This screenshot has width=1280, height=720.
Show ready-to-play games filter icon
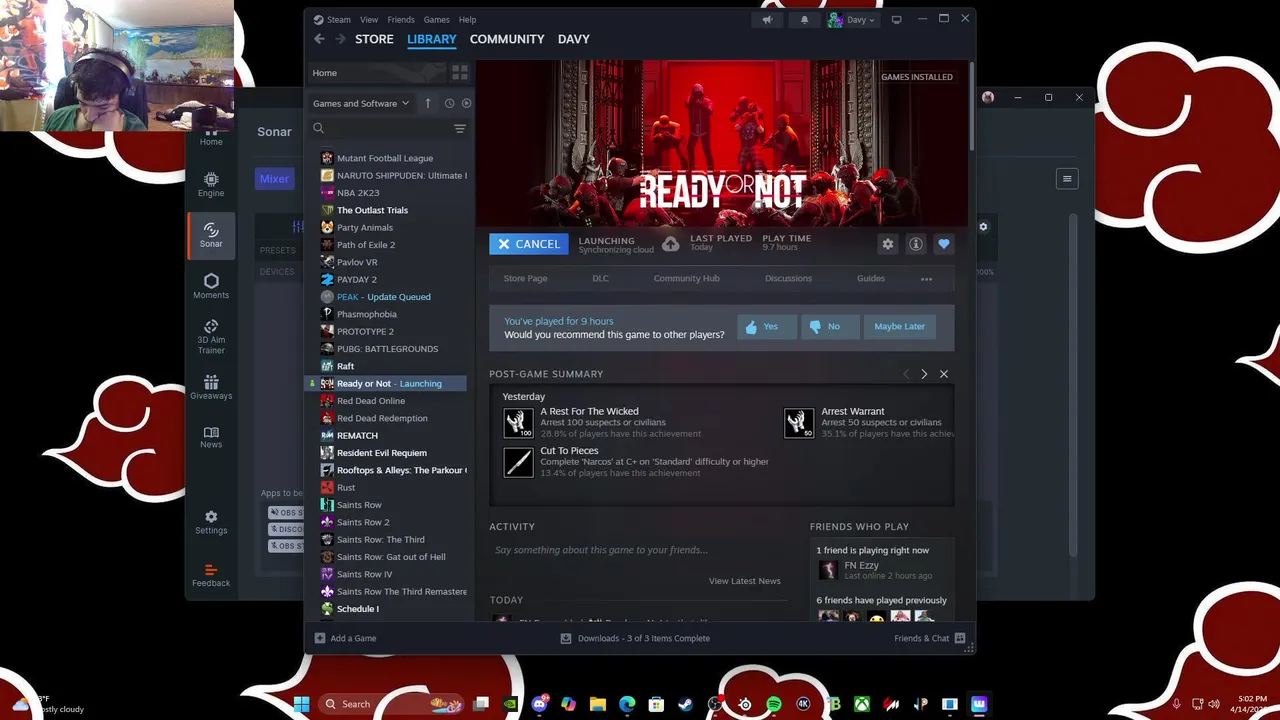466,103
